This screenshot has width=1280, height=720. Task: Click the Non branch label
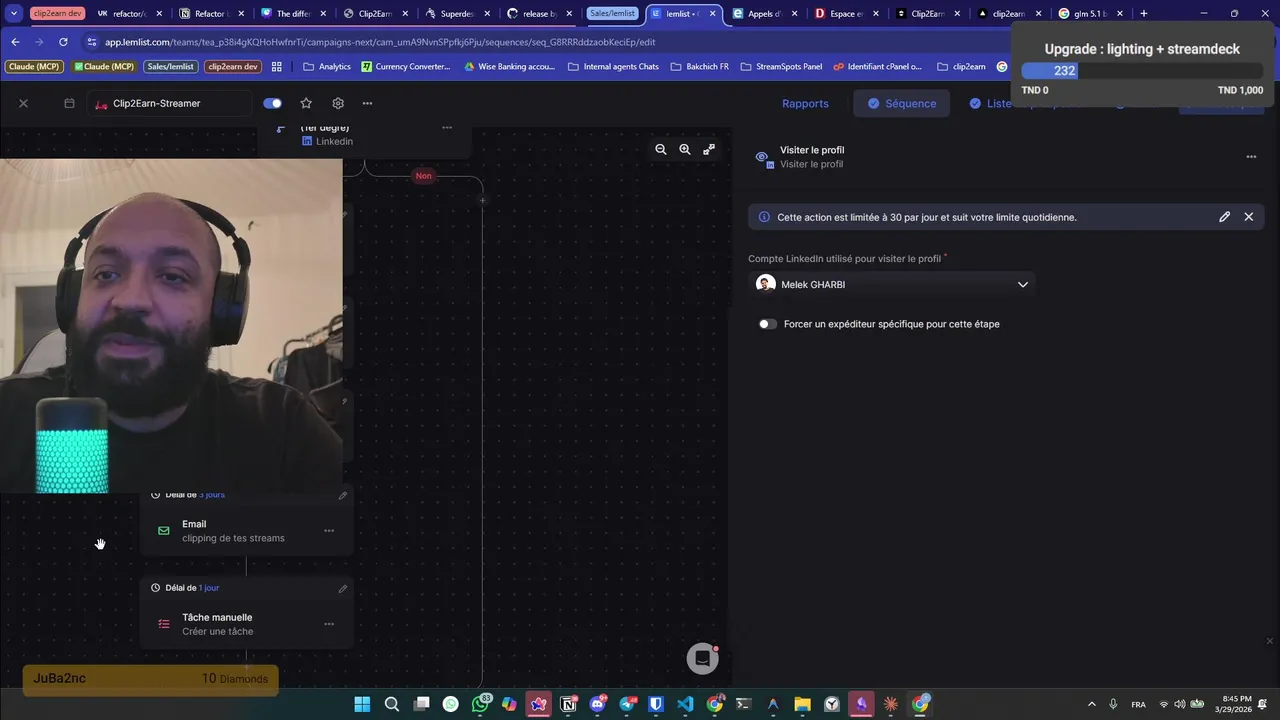(423, 176)
